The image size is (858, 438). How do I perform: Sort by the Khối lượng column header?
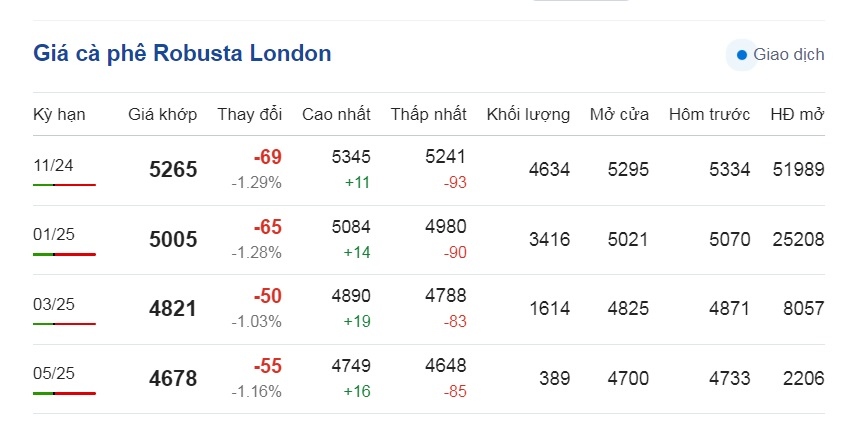click(528, 114)
